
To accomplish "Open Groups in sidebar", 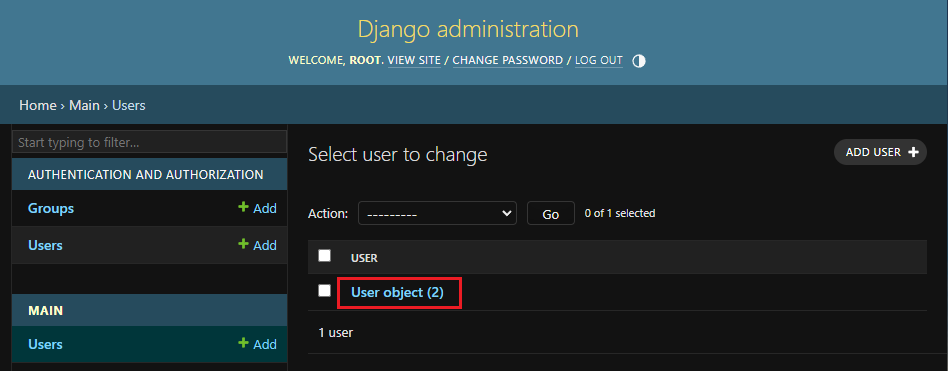I will [51, 208].
